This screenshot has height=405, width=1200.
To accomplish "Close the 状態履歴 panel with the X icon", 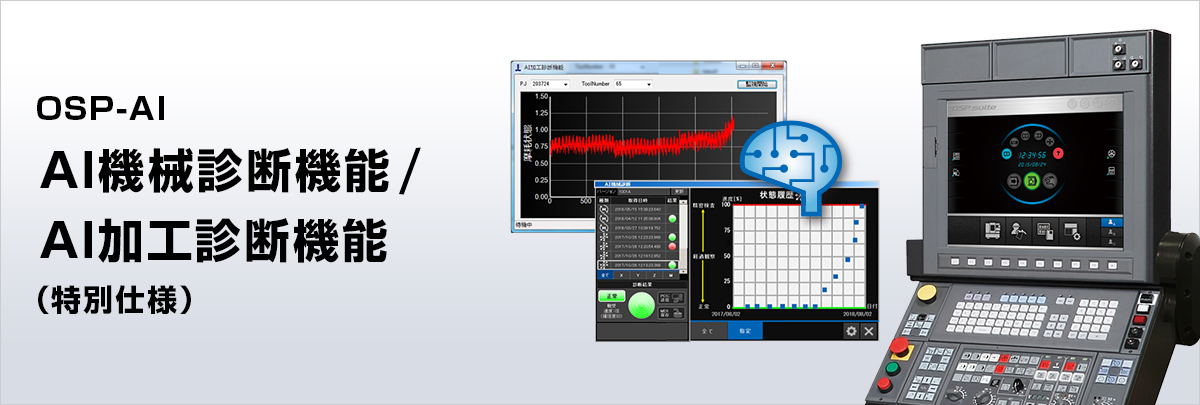I will [870, 331].
